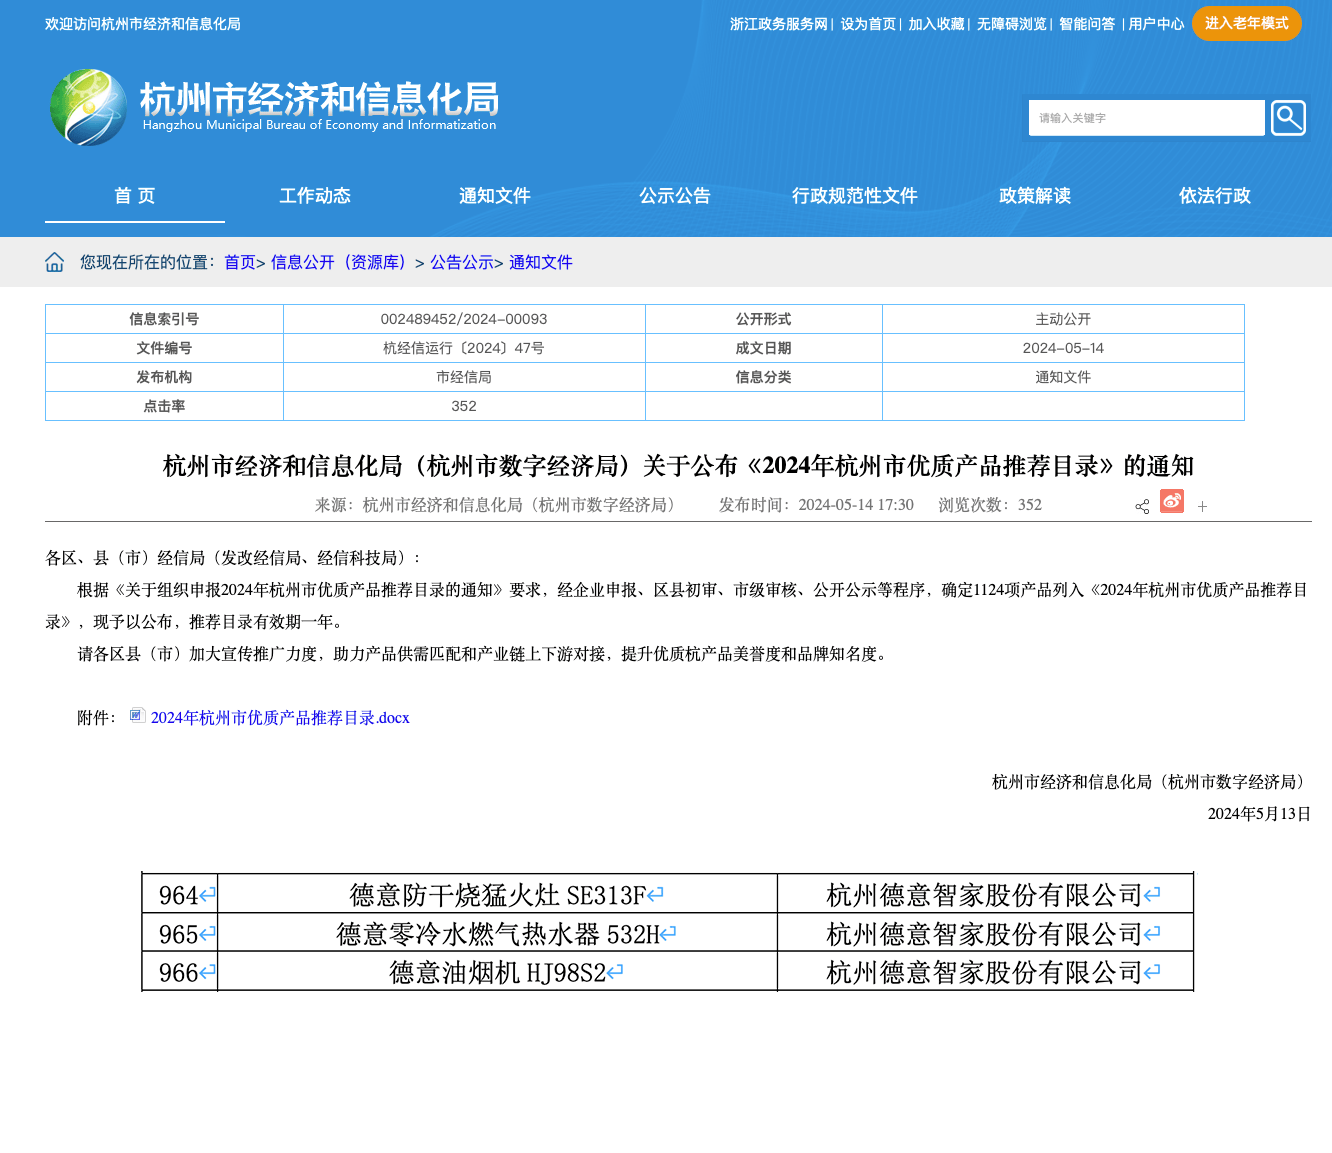Open 通知文件 navigation tab
The height and width of the screenshot is (1153, 1332).
(x=495, y=196)
